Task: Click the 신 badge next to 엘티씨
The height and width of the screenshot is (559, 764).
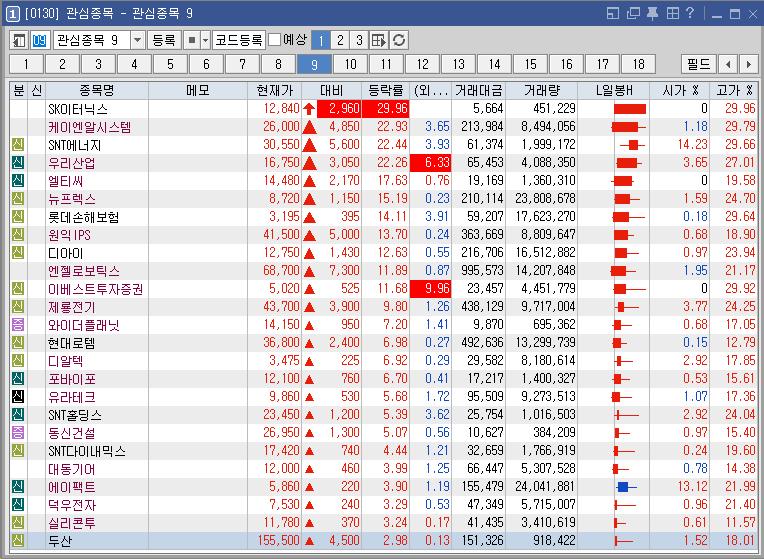Action: (x=18, y=180)
